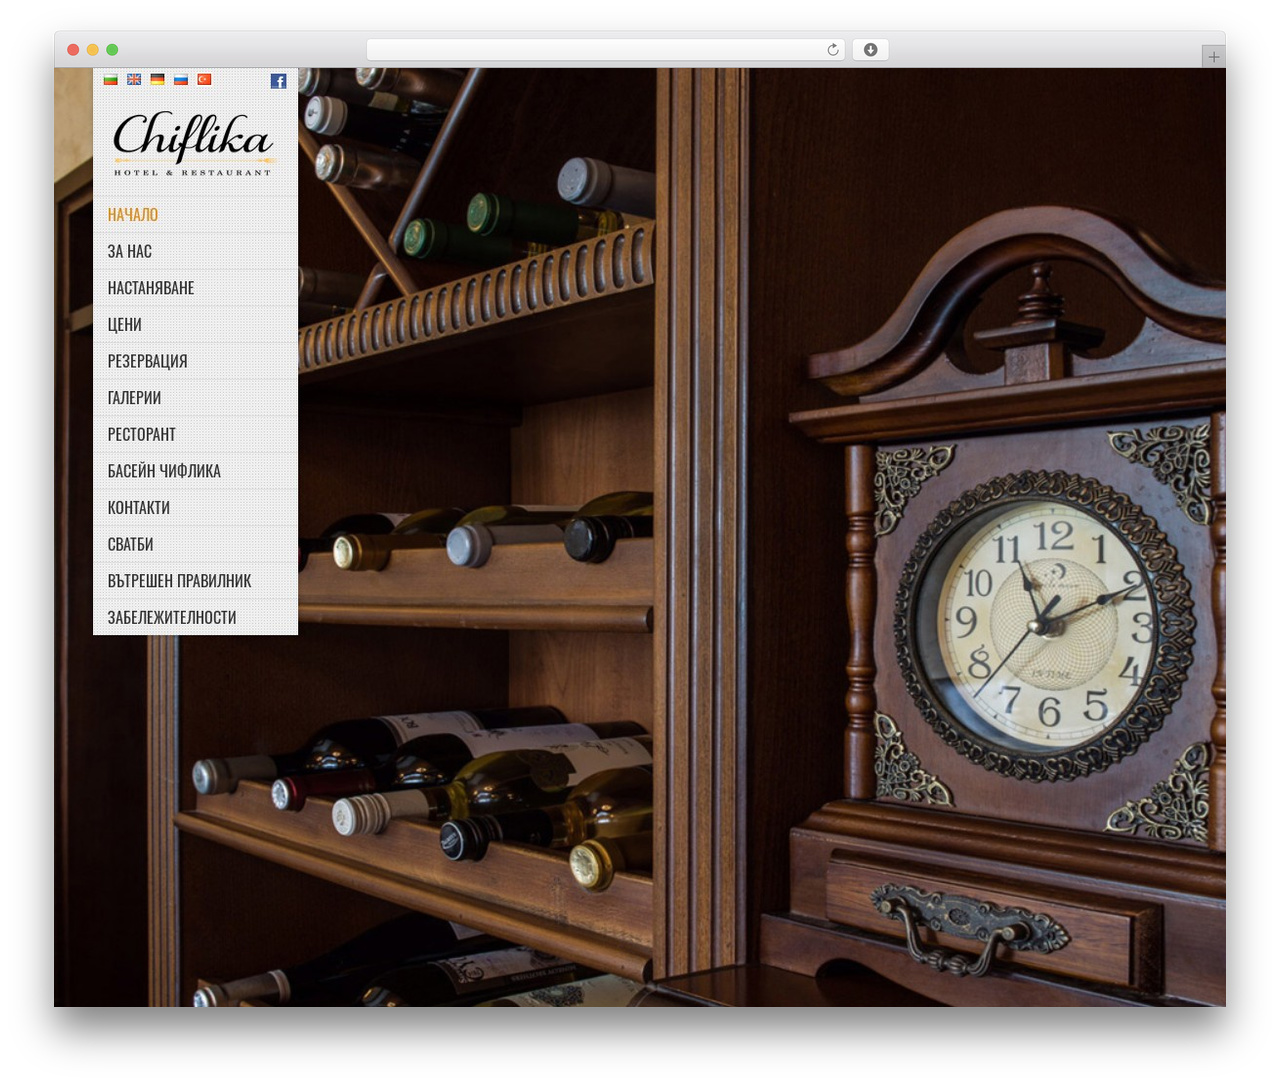Select БАСЕЙН ЧИФЛИКА in the menu

click(195, 471)
